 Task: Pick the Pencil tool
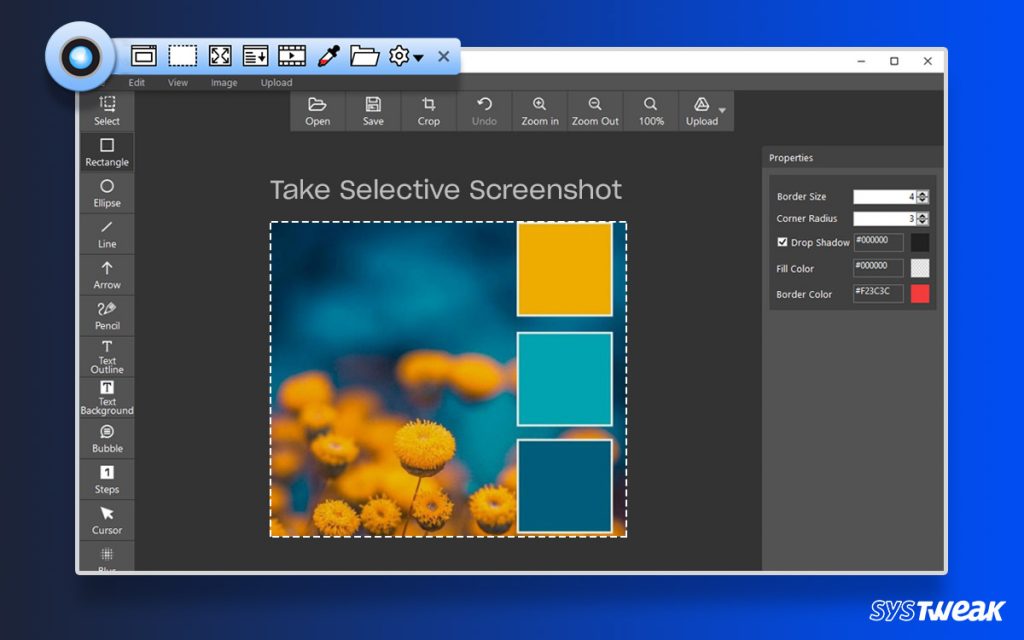point(106,315)
